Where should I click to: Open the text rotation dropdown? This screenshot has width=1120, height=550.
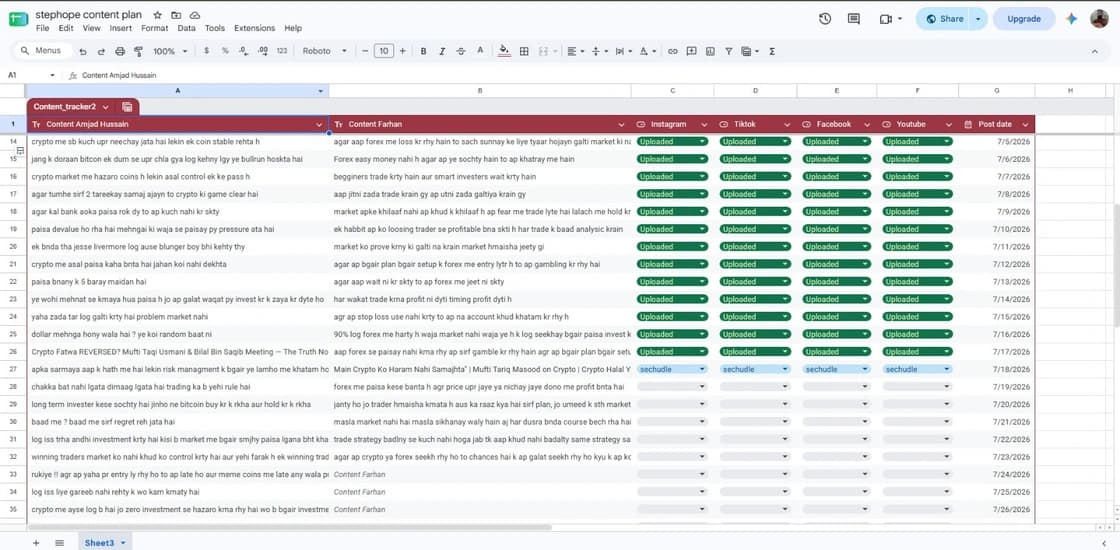click(x=648, y=51)
